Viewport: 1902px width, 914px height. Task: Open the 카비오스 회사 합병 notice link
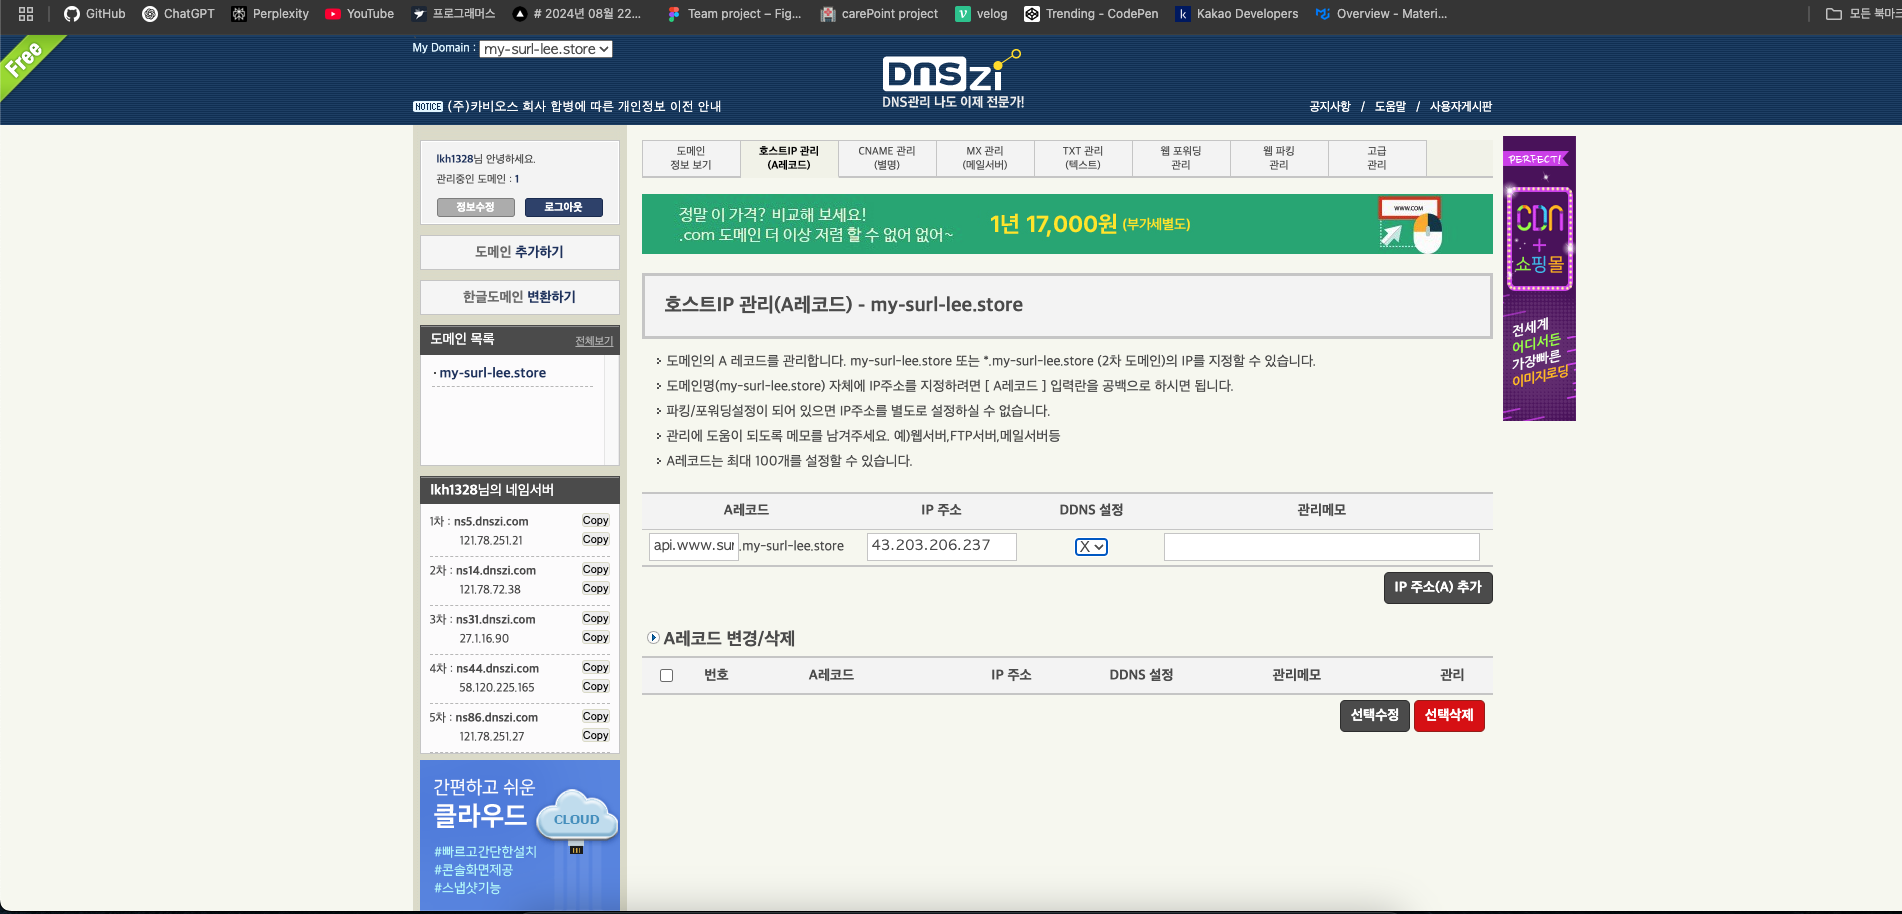(584, 106)
